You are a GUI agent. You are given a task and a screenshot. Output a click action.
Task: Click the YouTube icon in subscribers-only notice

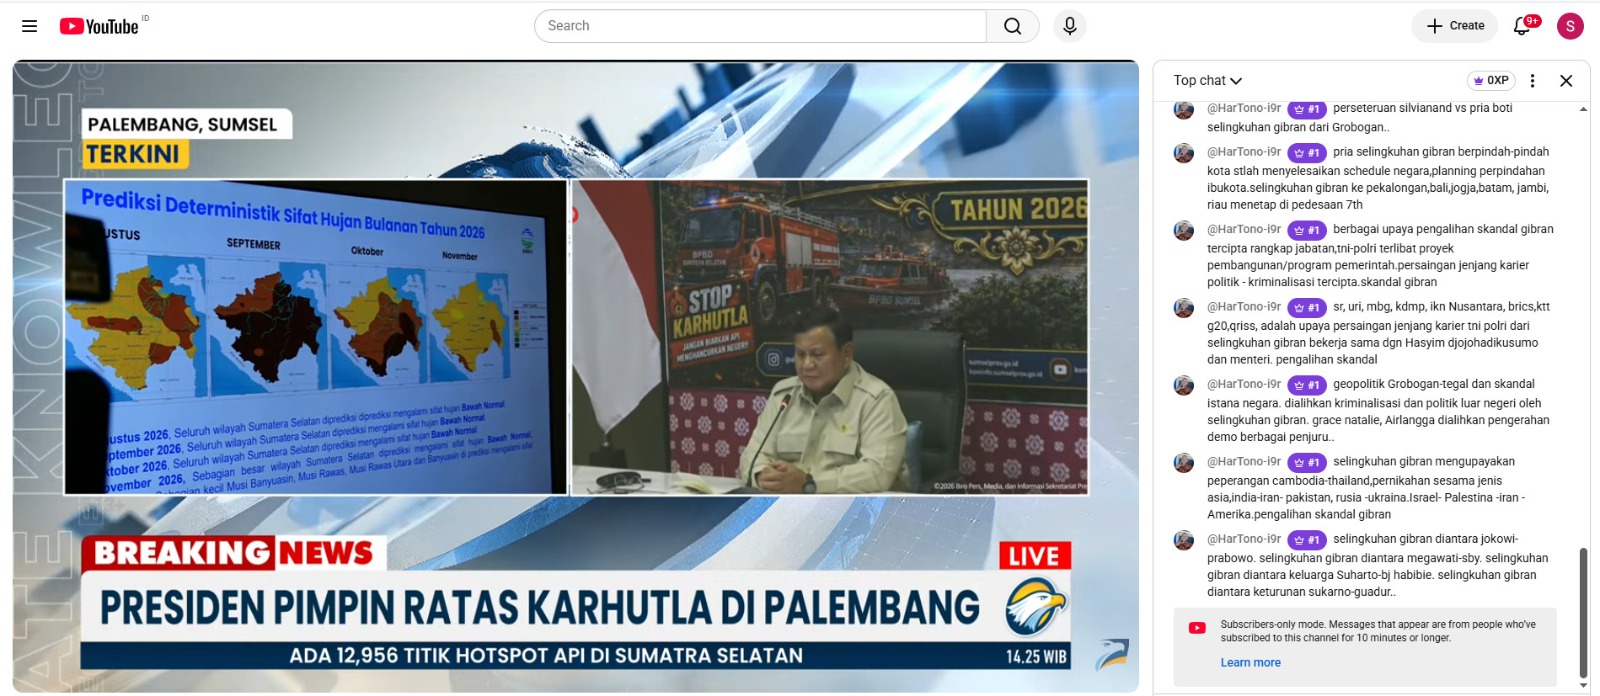[1197, 628]
